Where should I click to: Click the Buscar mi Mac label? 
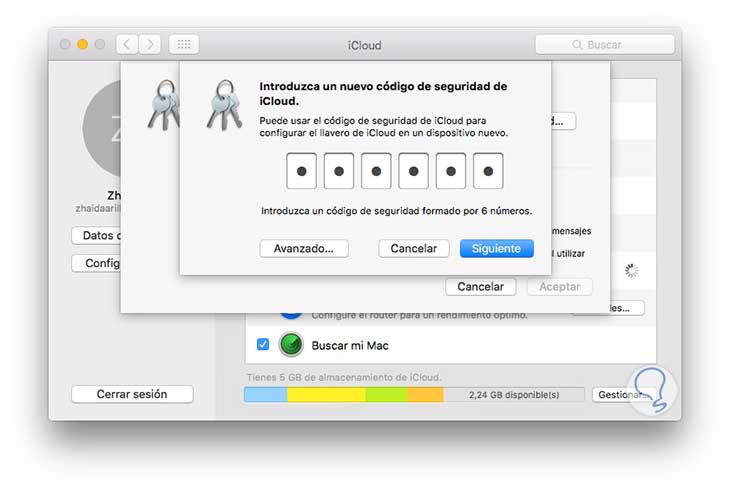pos(350,346)
